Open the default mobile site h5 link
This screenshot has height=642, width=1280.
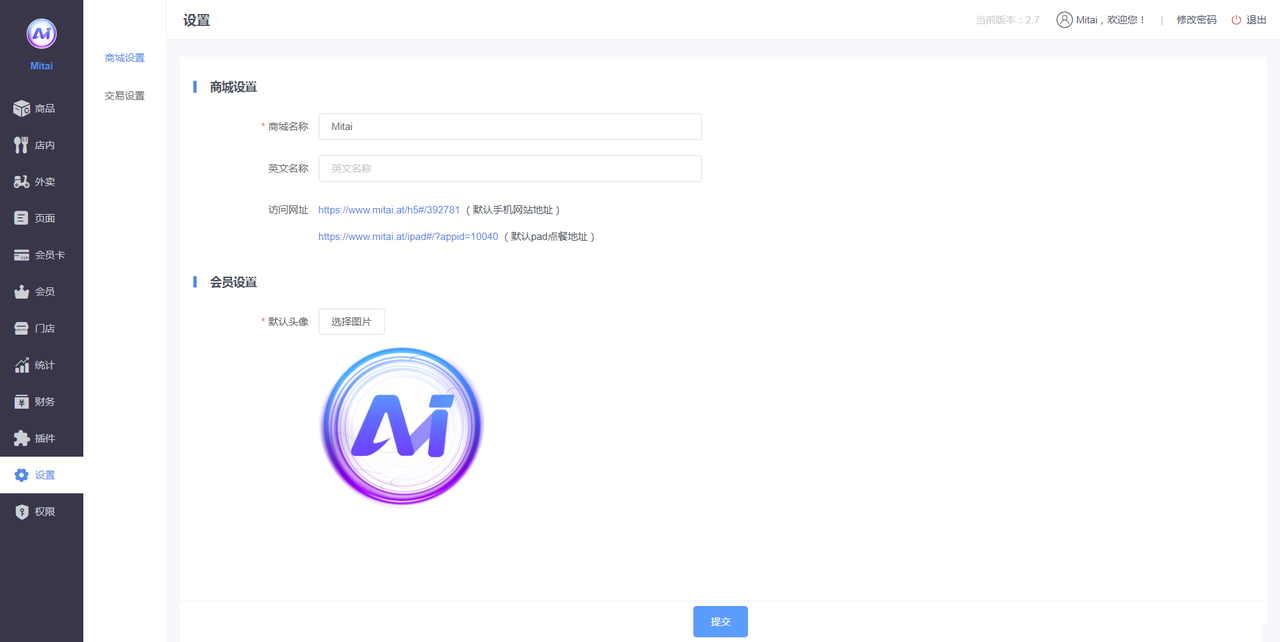(389, 210)
